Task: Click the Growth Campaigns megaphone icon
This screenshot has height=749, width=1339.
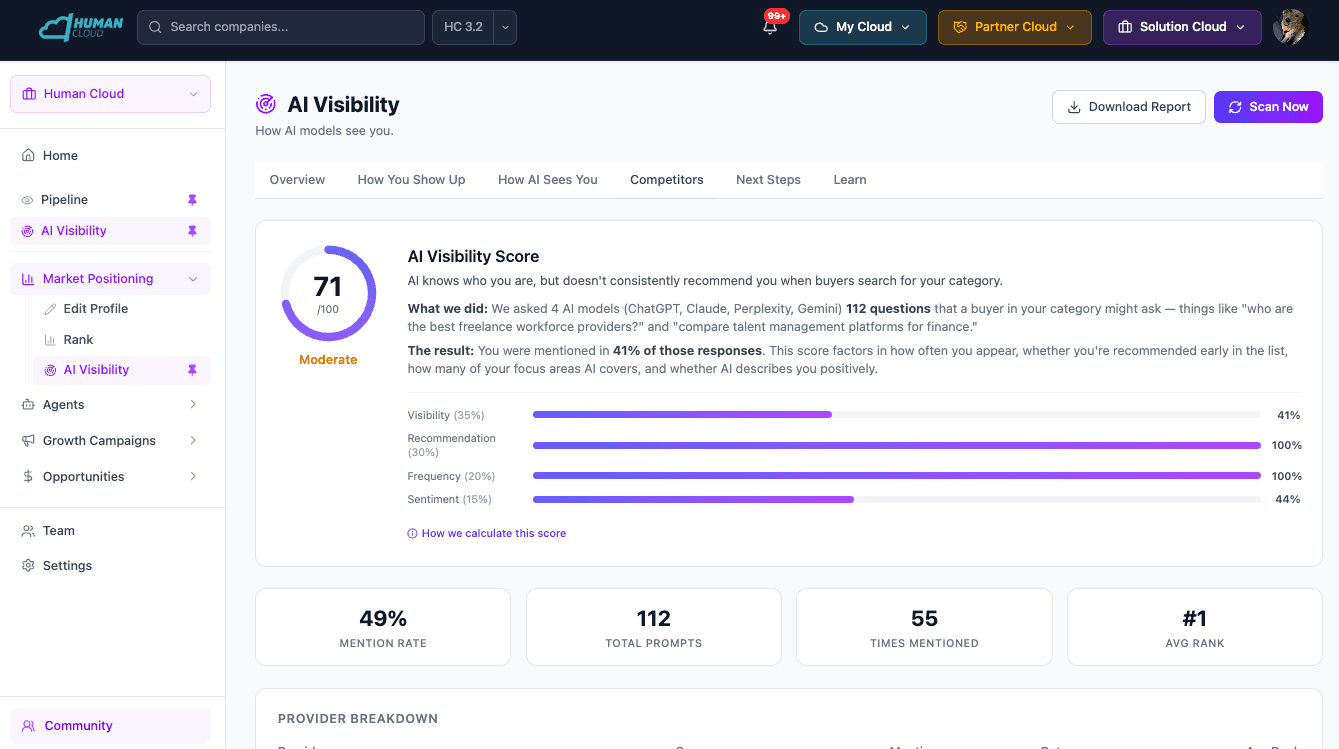Action: coord(28,441)
